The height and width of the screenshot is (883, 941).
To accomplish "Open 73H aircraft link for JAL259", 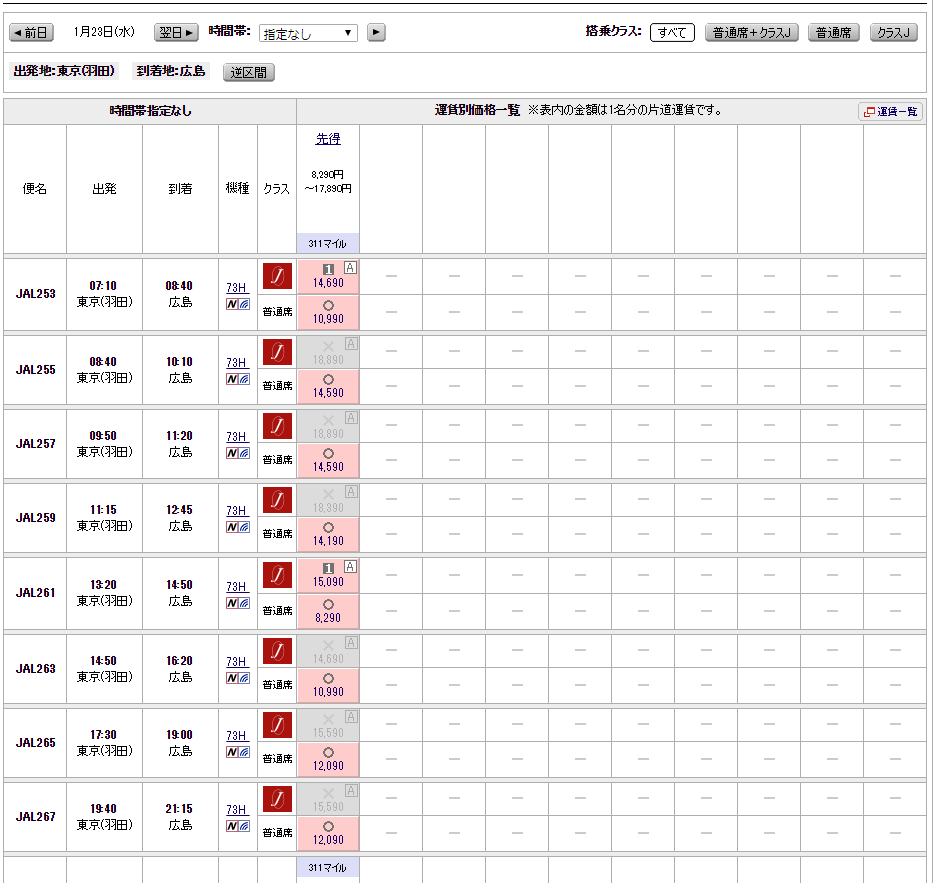I will pos(236,511).
